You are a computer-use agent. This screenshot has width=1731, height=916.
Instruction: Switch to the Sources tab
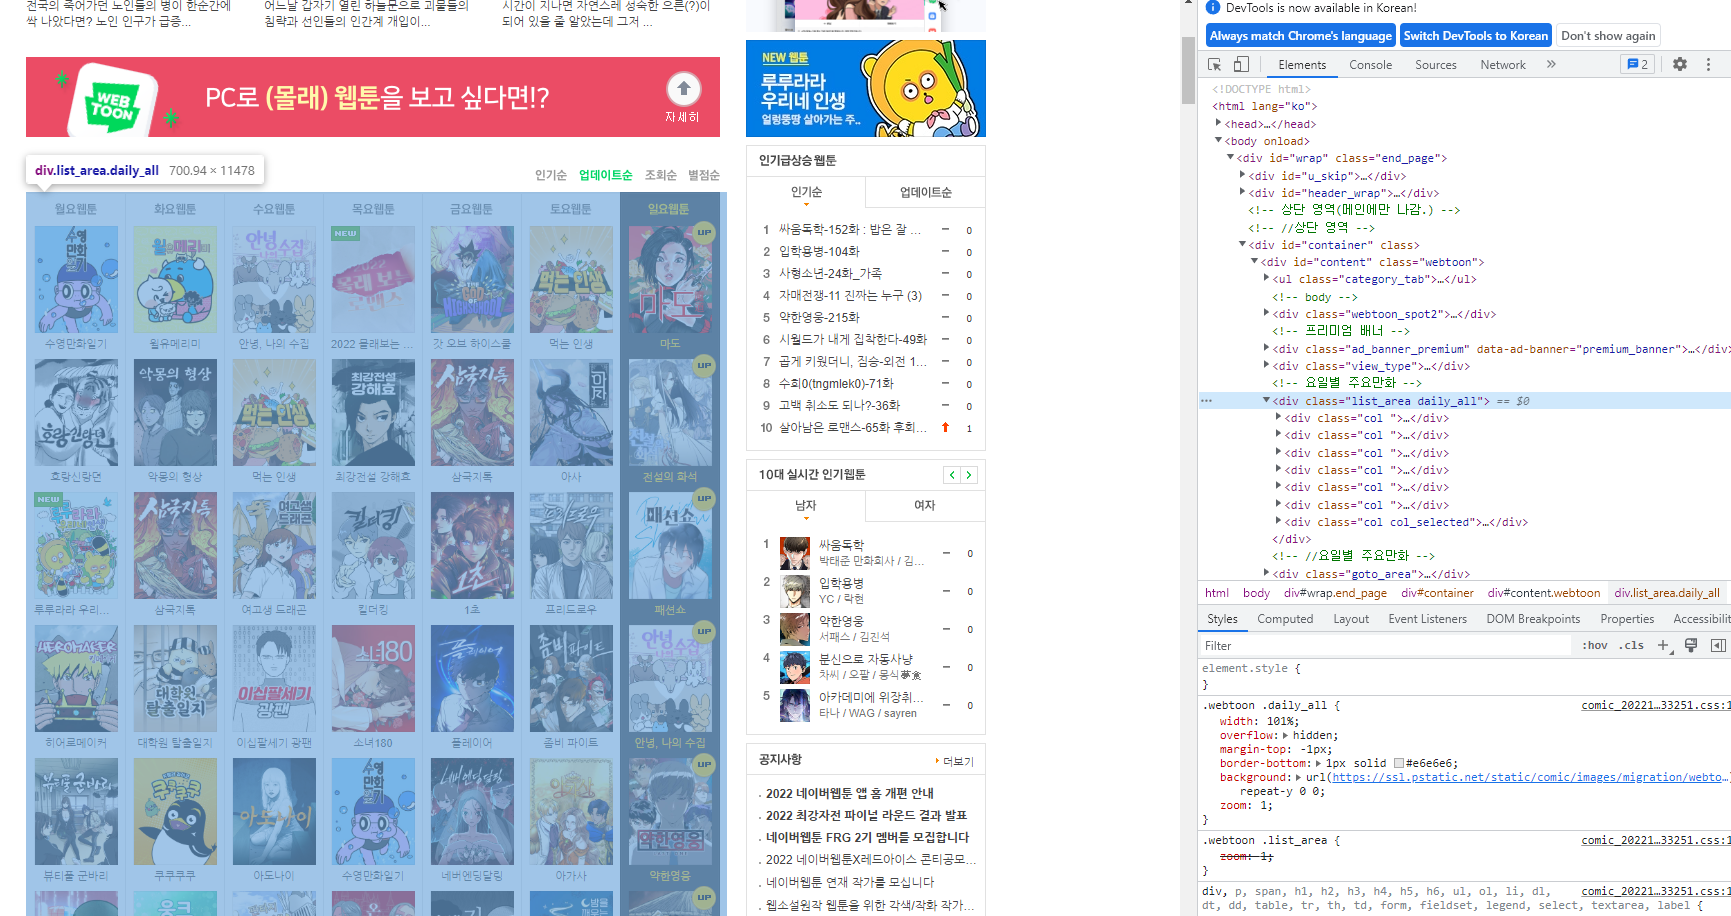pos(1435,64)
